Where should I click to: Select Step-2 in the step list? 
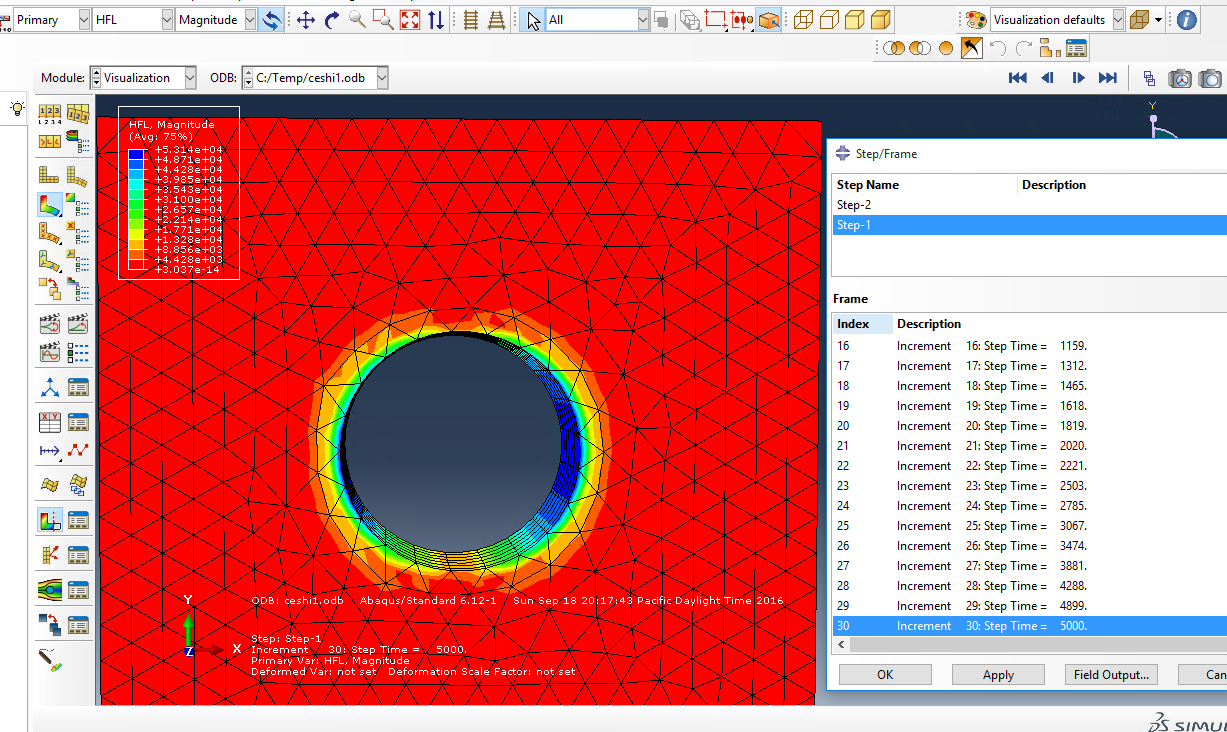(854, 205)
